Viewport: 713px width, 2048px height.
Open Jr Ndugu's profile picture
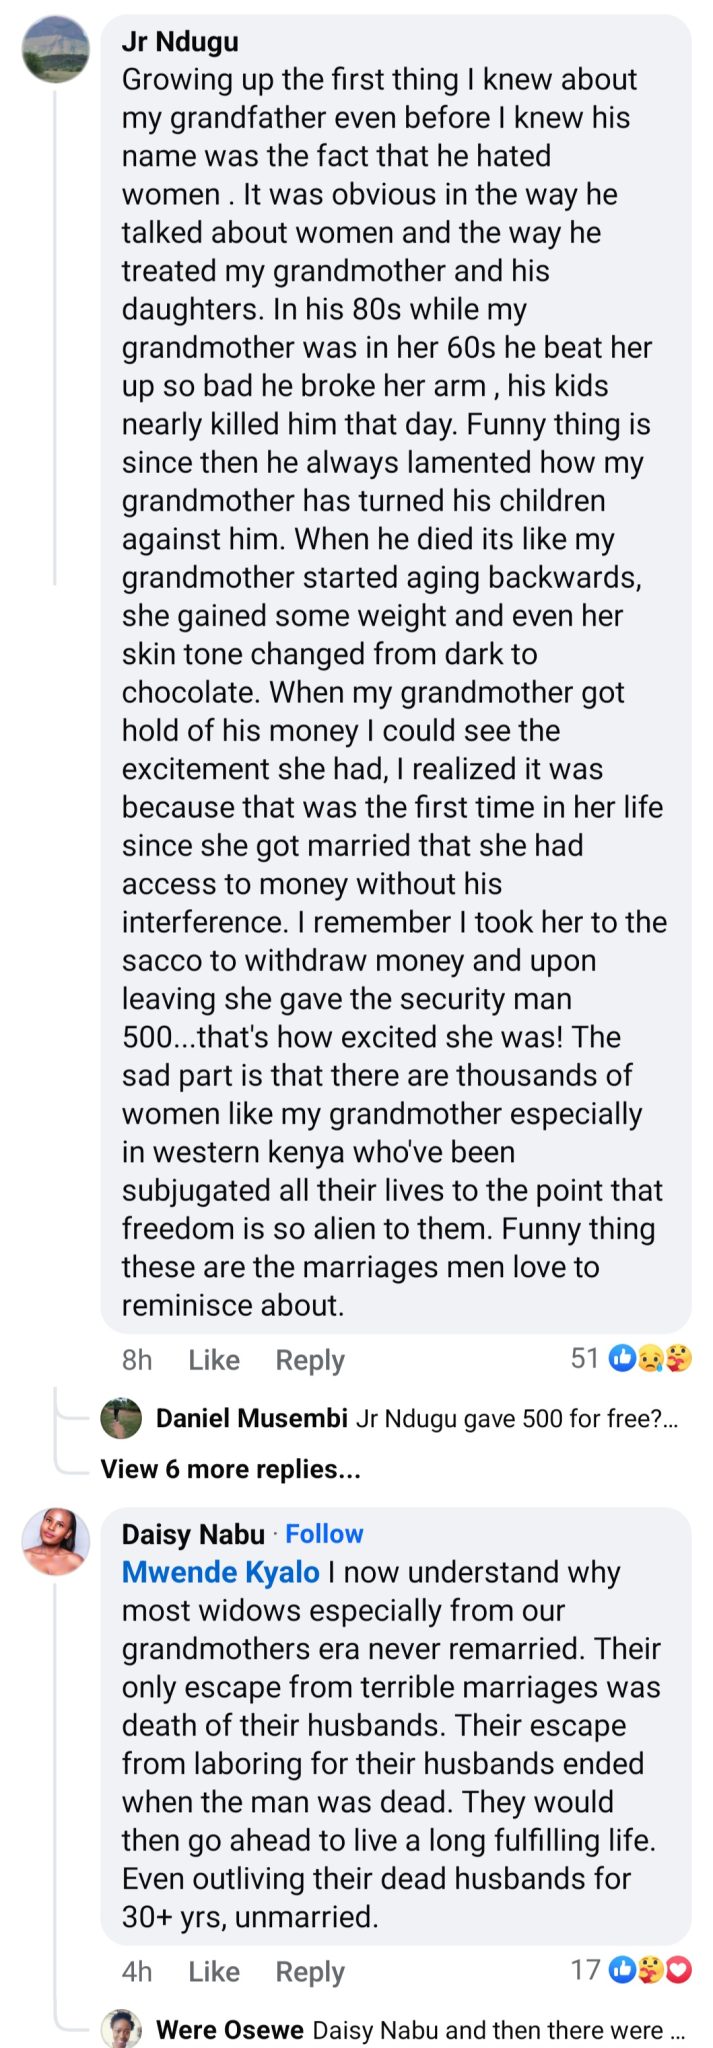tap(56, 50)
